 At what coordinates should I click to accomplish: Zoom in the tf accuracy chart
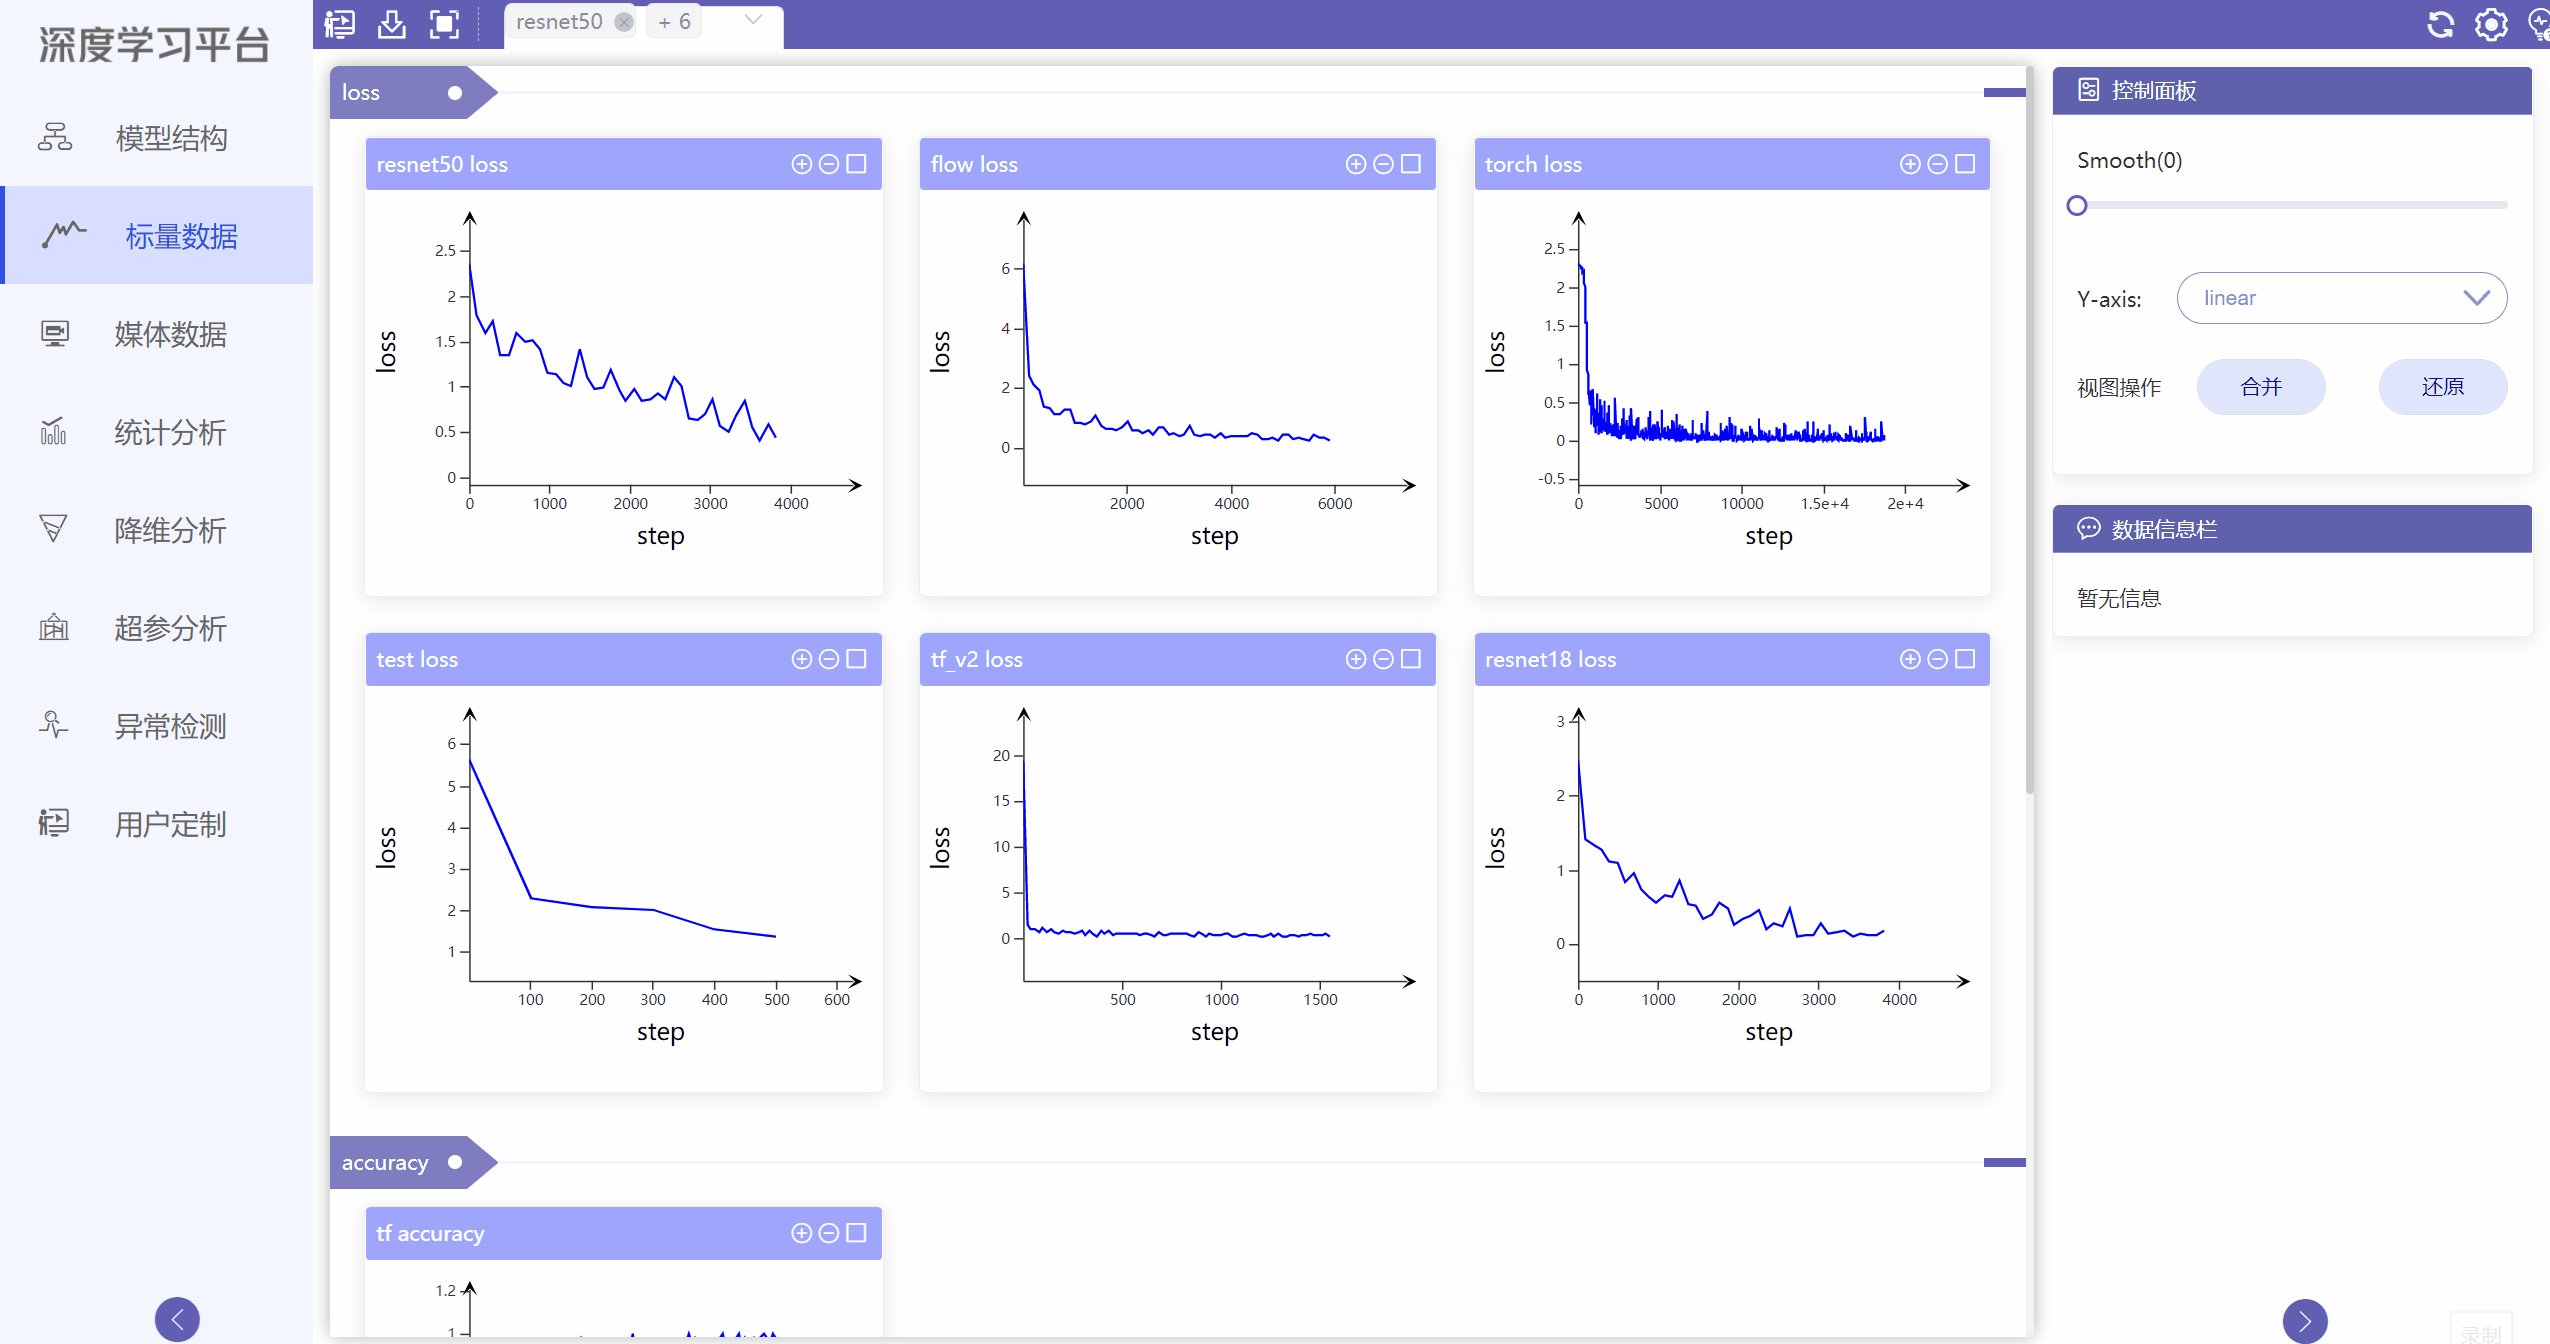pyautogui.click(x=801, y=1233)
